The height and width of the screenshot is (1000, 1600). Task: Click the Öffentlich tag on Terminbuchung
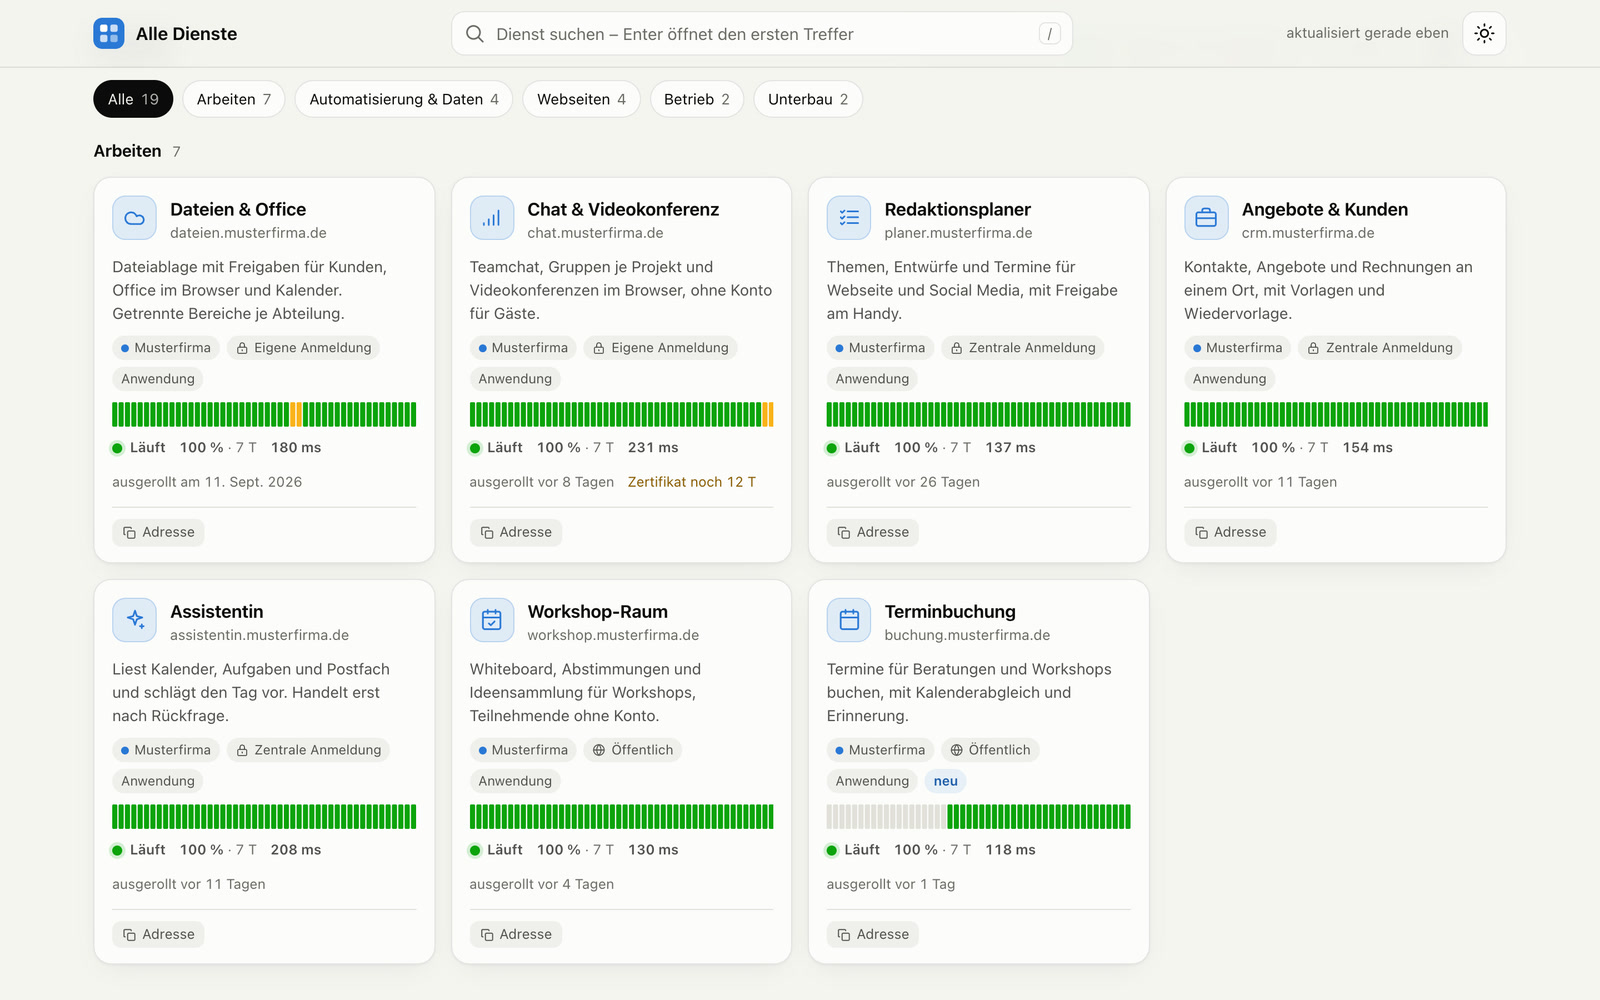point(990,750)
